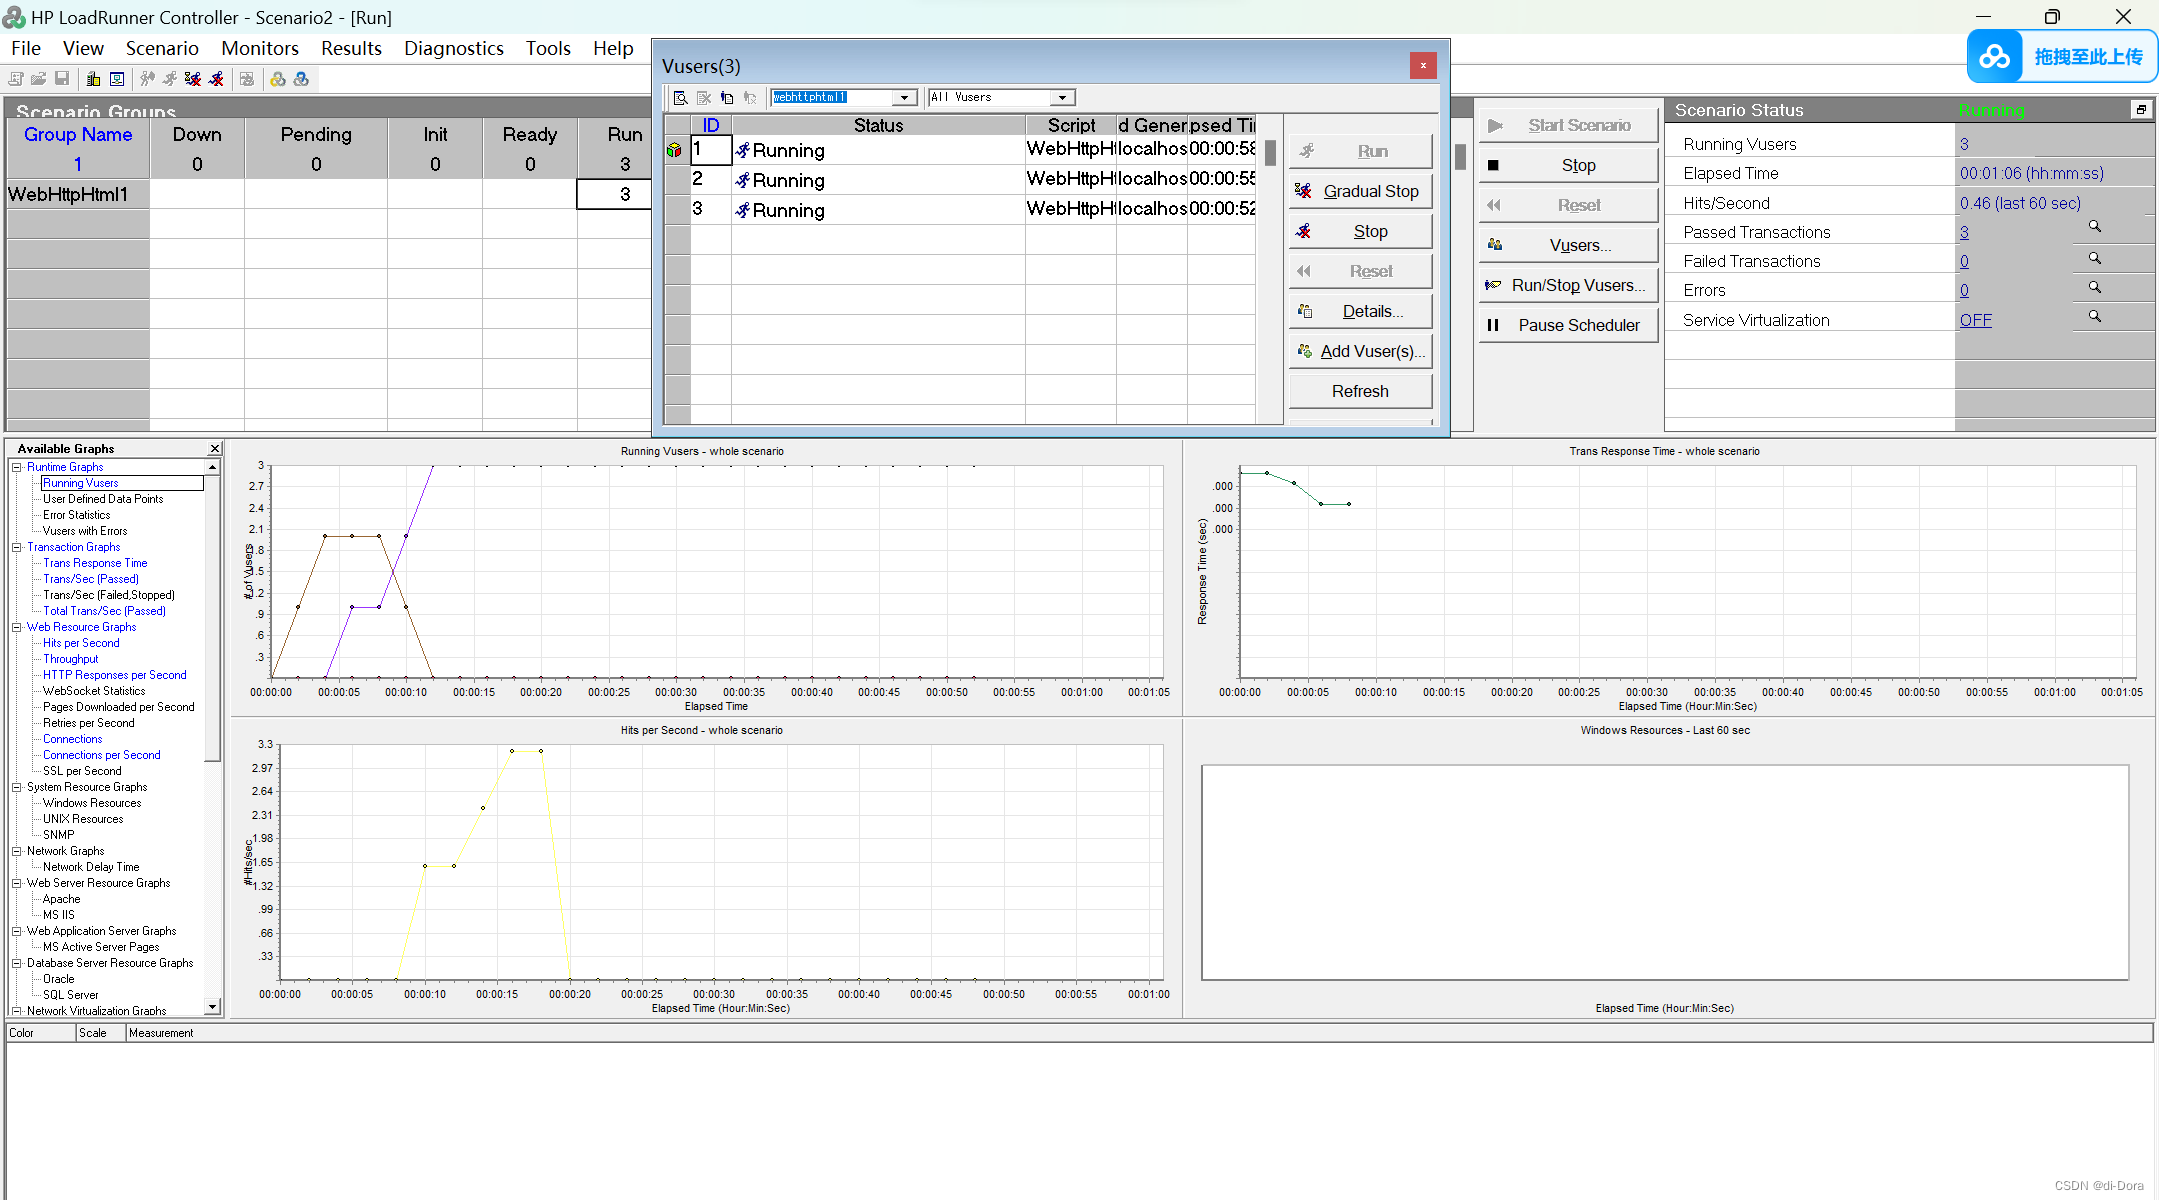Viewport: 2159px width, 1200px height.
Task: Toggle Service Virtualization OFF link
Action: pos(1975,320)
